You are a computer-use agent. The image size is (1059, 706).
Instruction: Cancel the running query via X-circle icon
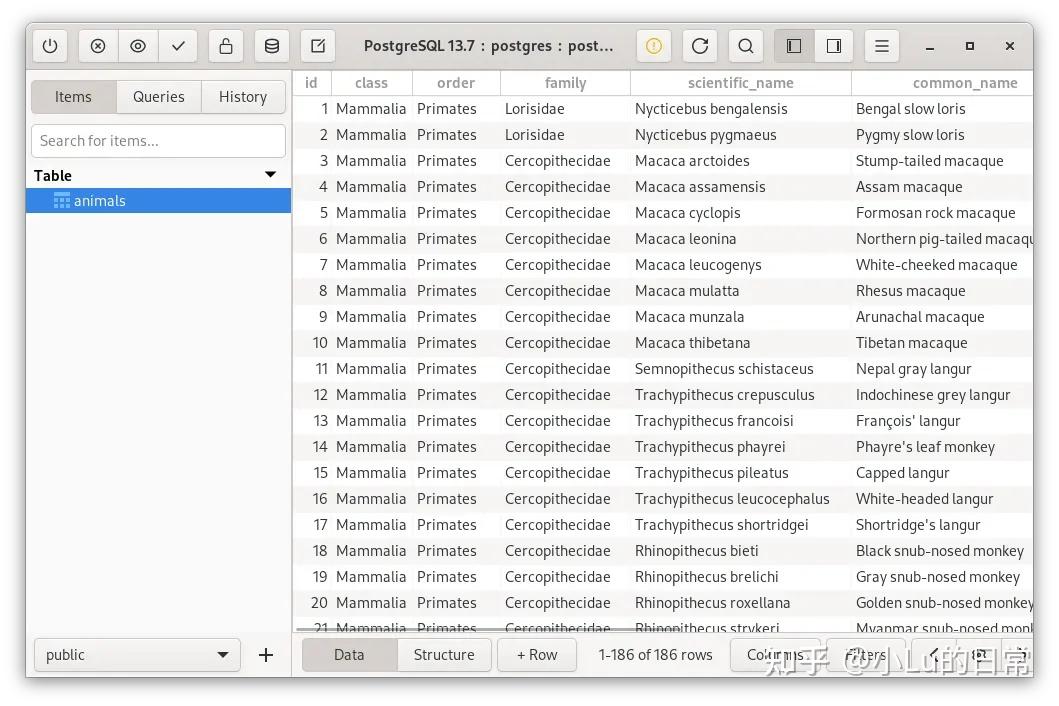click(x=97, y=45)
